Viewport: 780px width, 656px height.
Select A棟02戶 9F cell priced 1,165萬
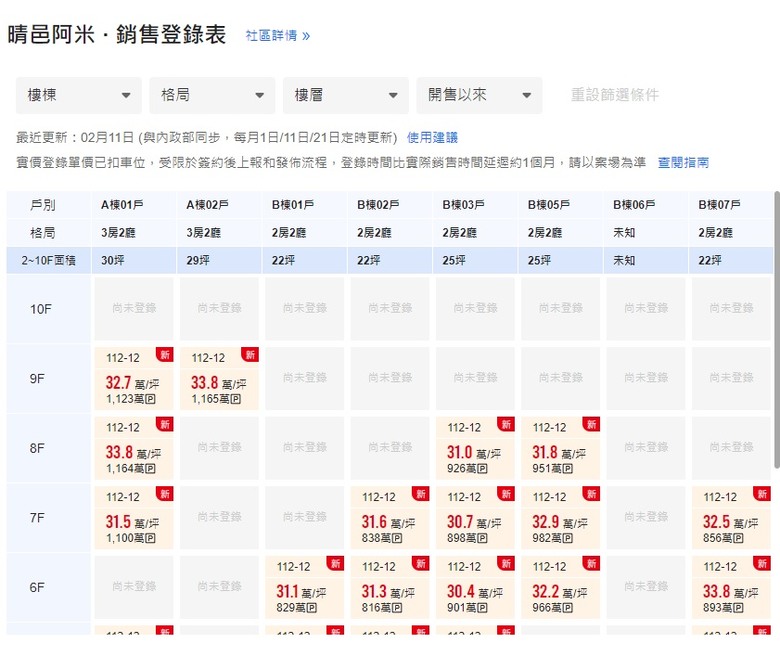(x=219, y=378)
